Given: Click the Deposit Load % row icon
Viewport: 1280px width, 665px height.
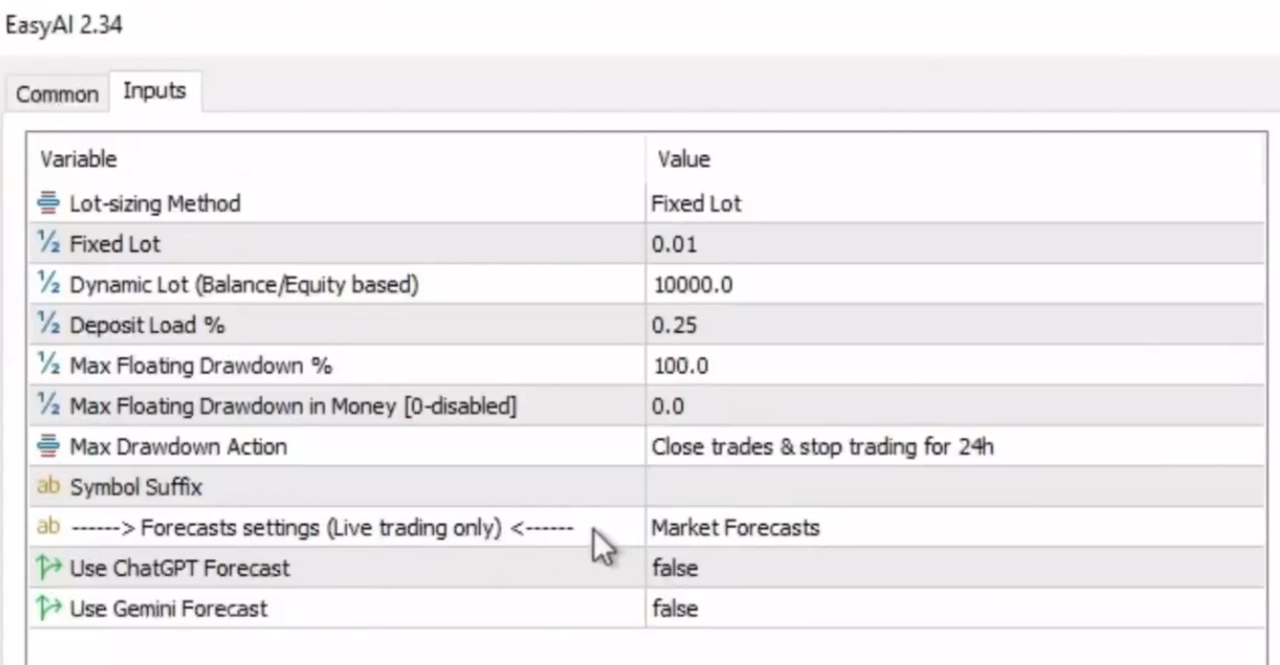Looking at the screenshot, I should tap(48, 325).
